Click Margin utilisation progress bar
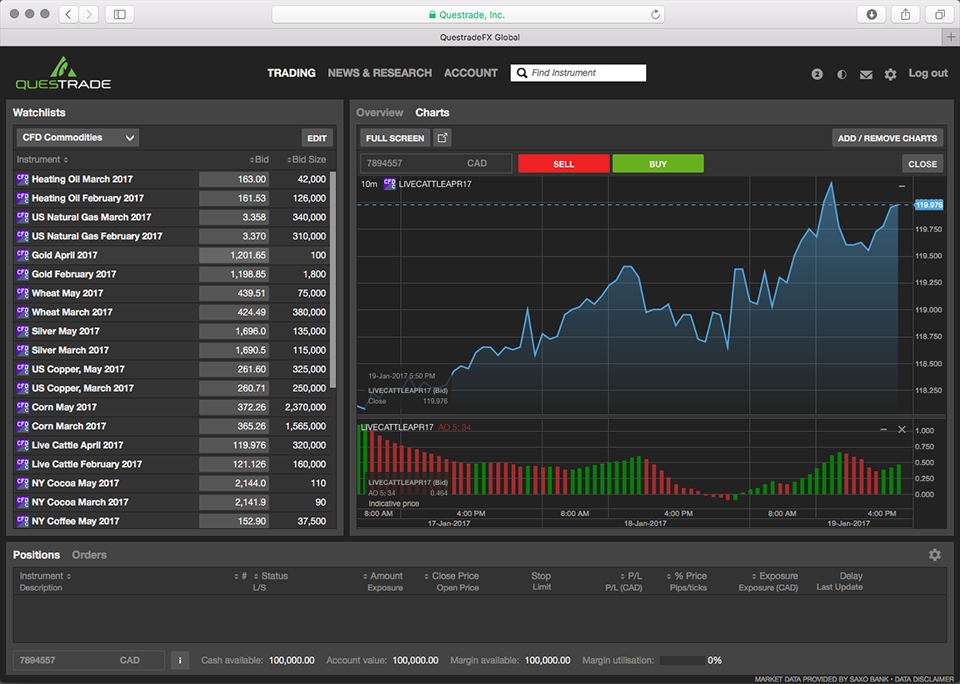The height and width of the screenshot is (684, 960). [681, 661]
